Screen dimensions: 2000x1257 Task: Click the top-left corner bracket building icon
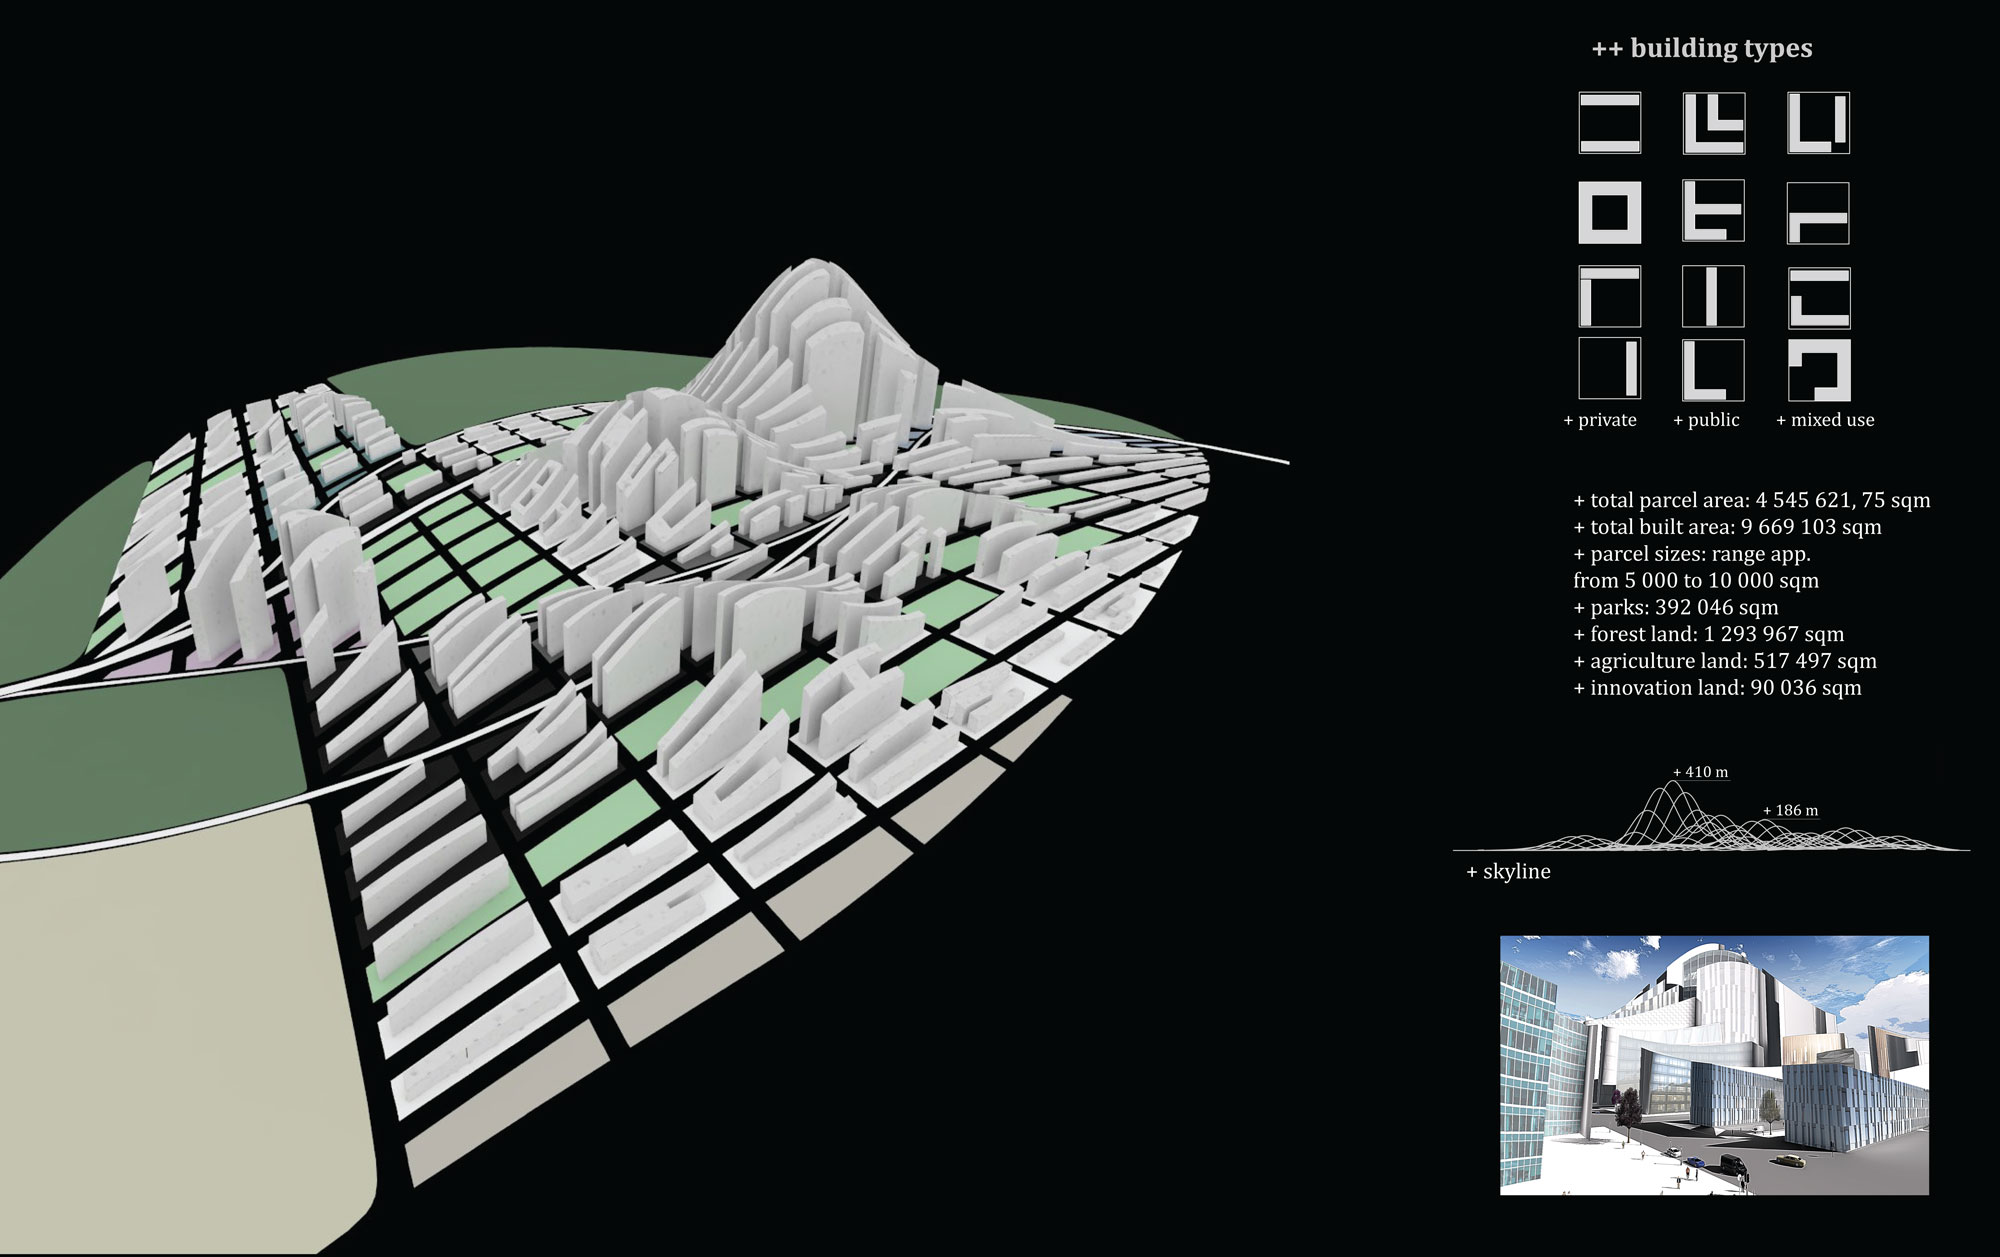coord(1610,297)
